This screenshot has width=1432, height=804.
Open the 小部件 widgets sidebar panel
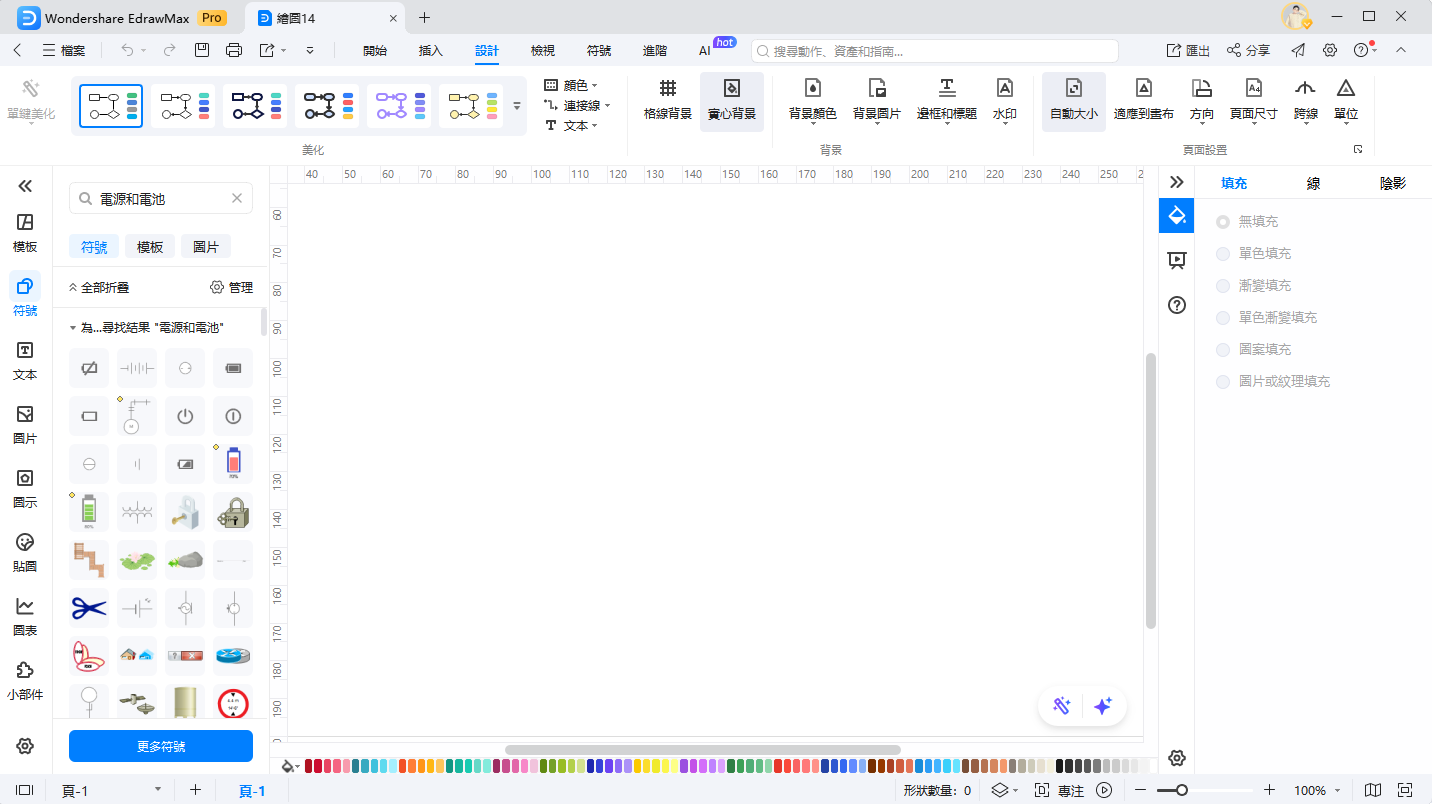tap(25, 671)
